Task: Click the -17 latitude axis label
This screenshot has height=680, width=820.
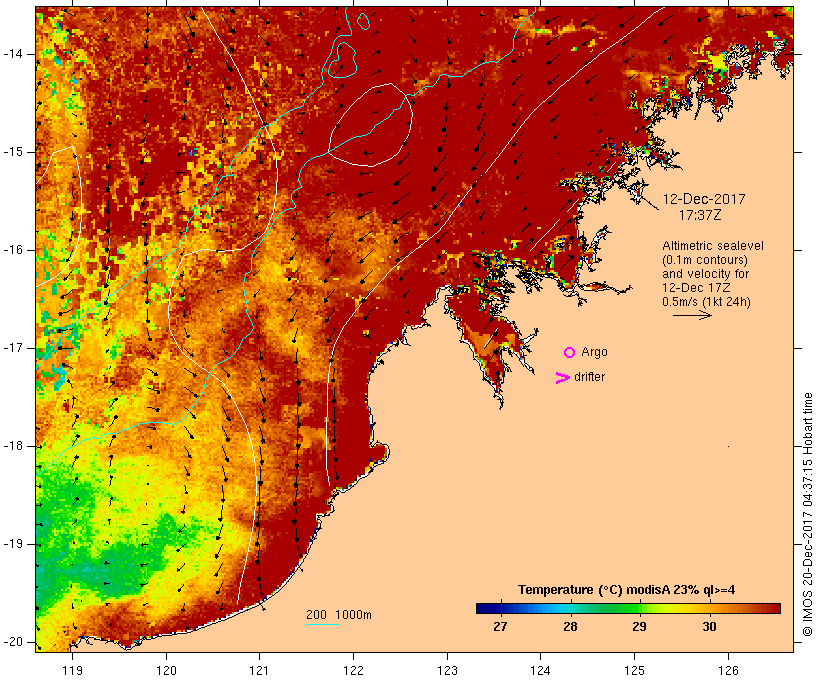Action: [x=12, y=348]
